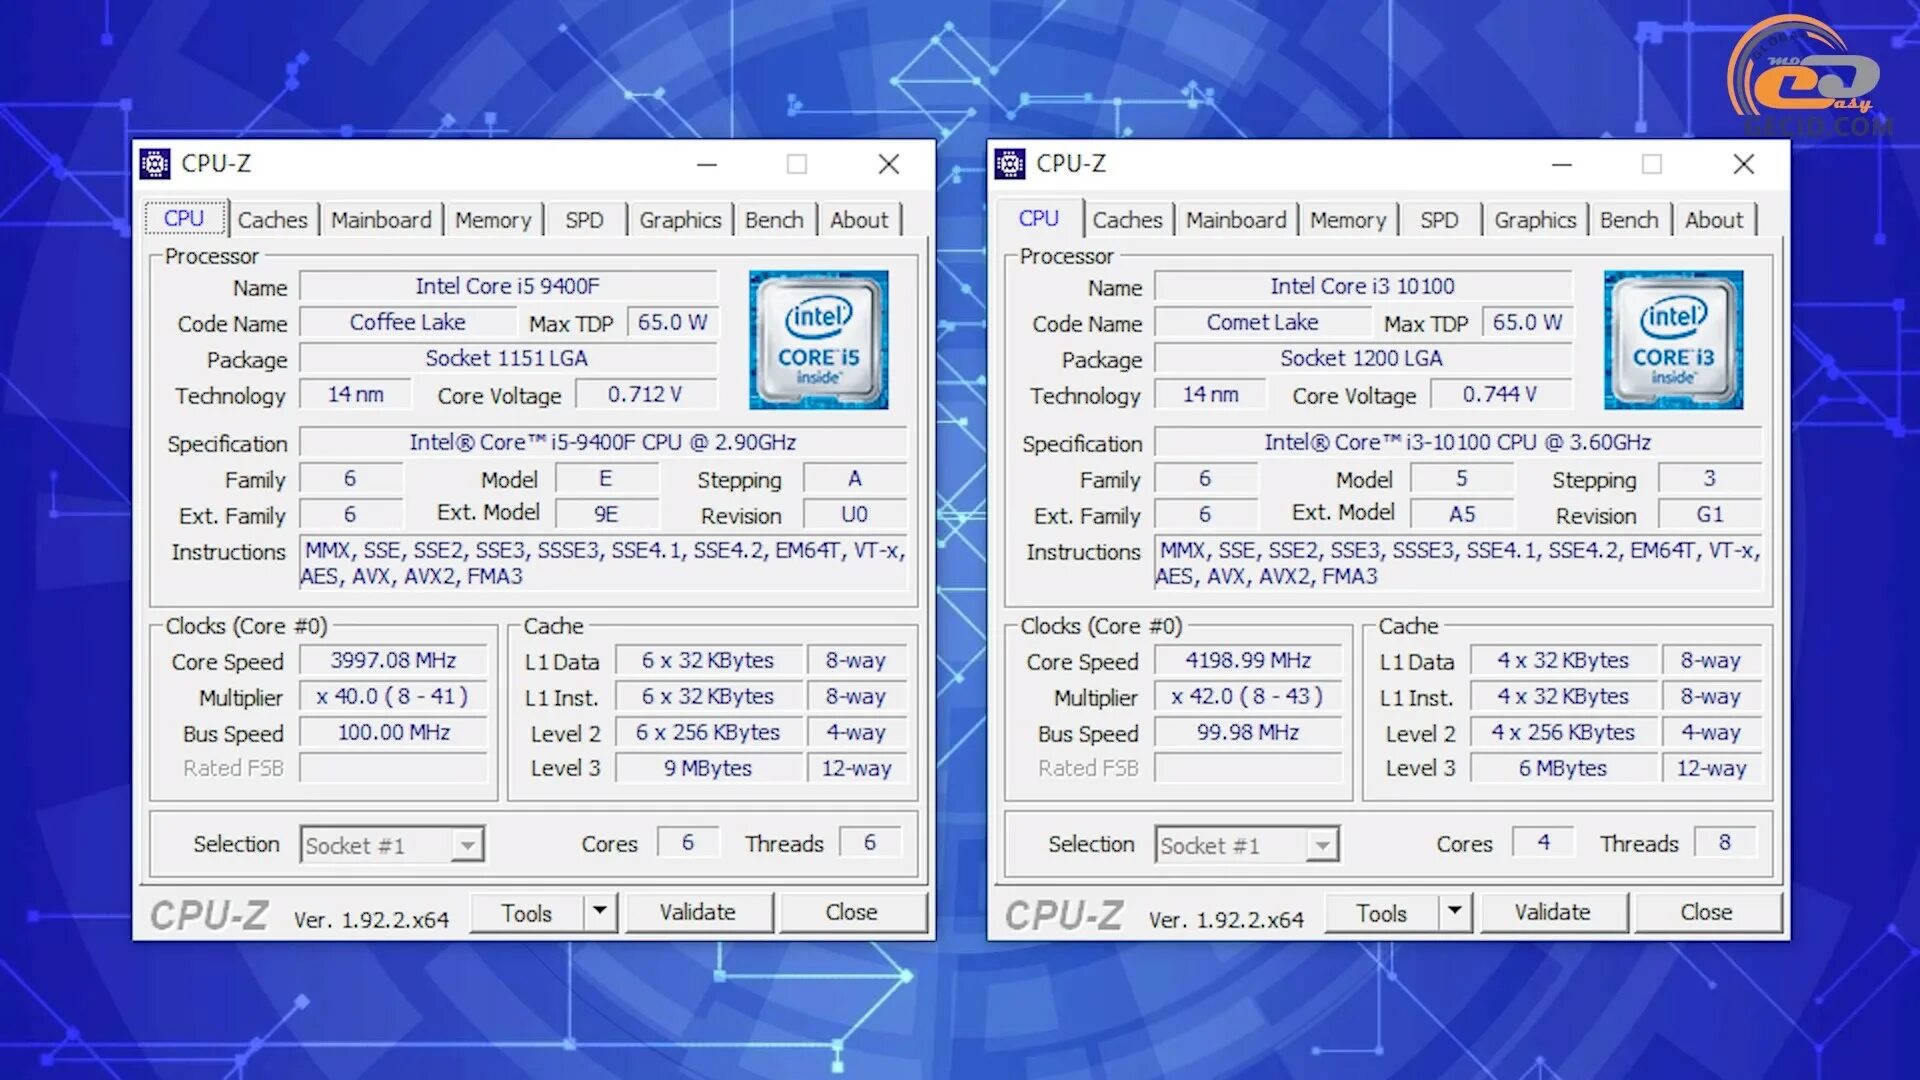Open the Graphics tab in left window
The image size is (1920, 1080).
[680, 220]
